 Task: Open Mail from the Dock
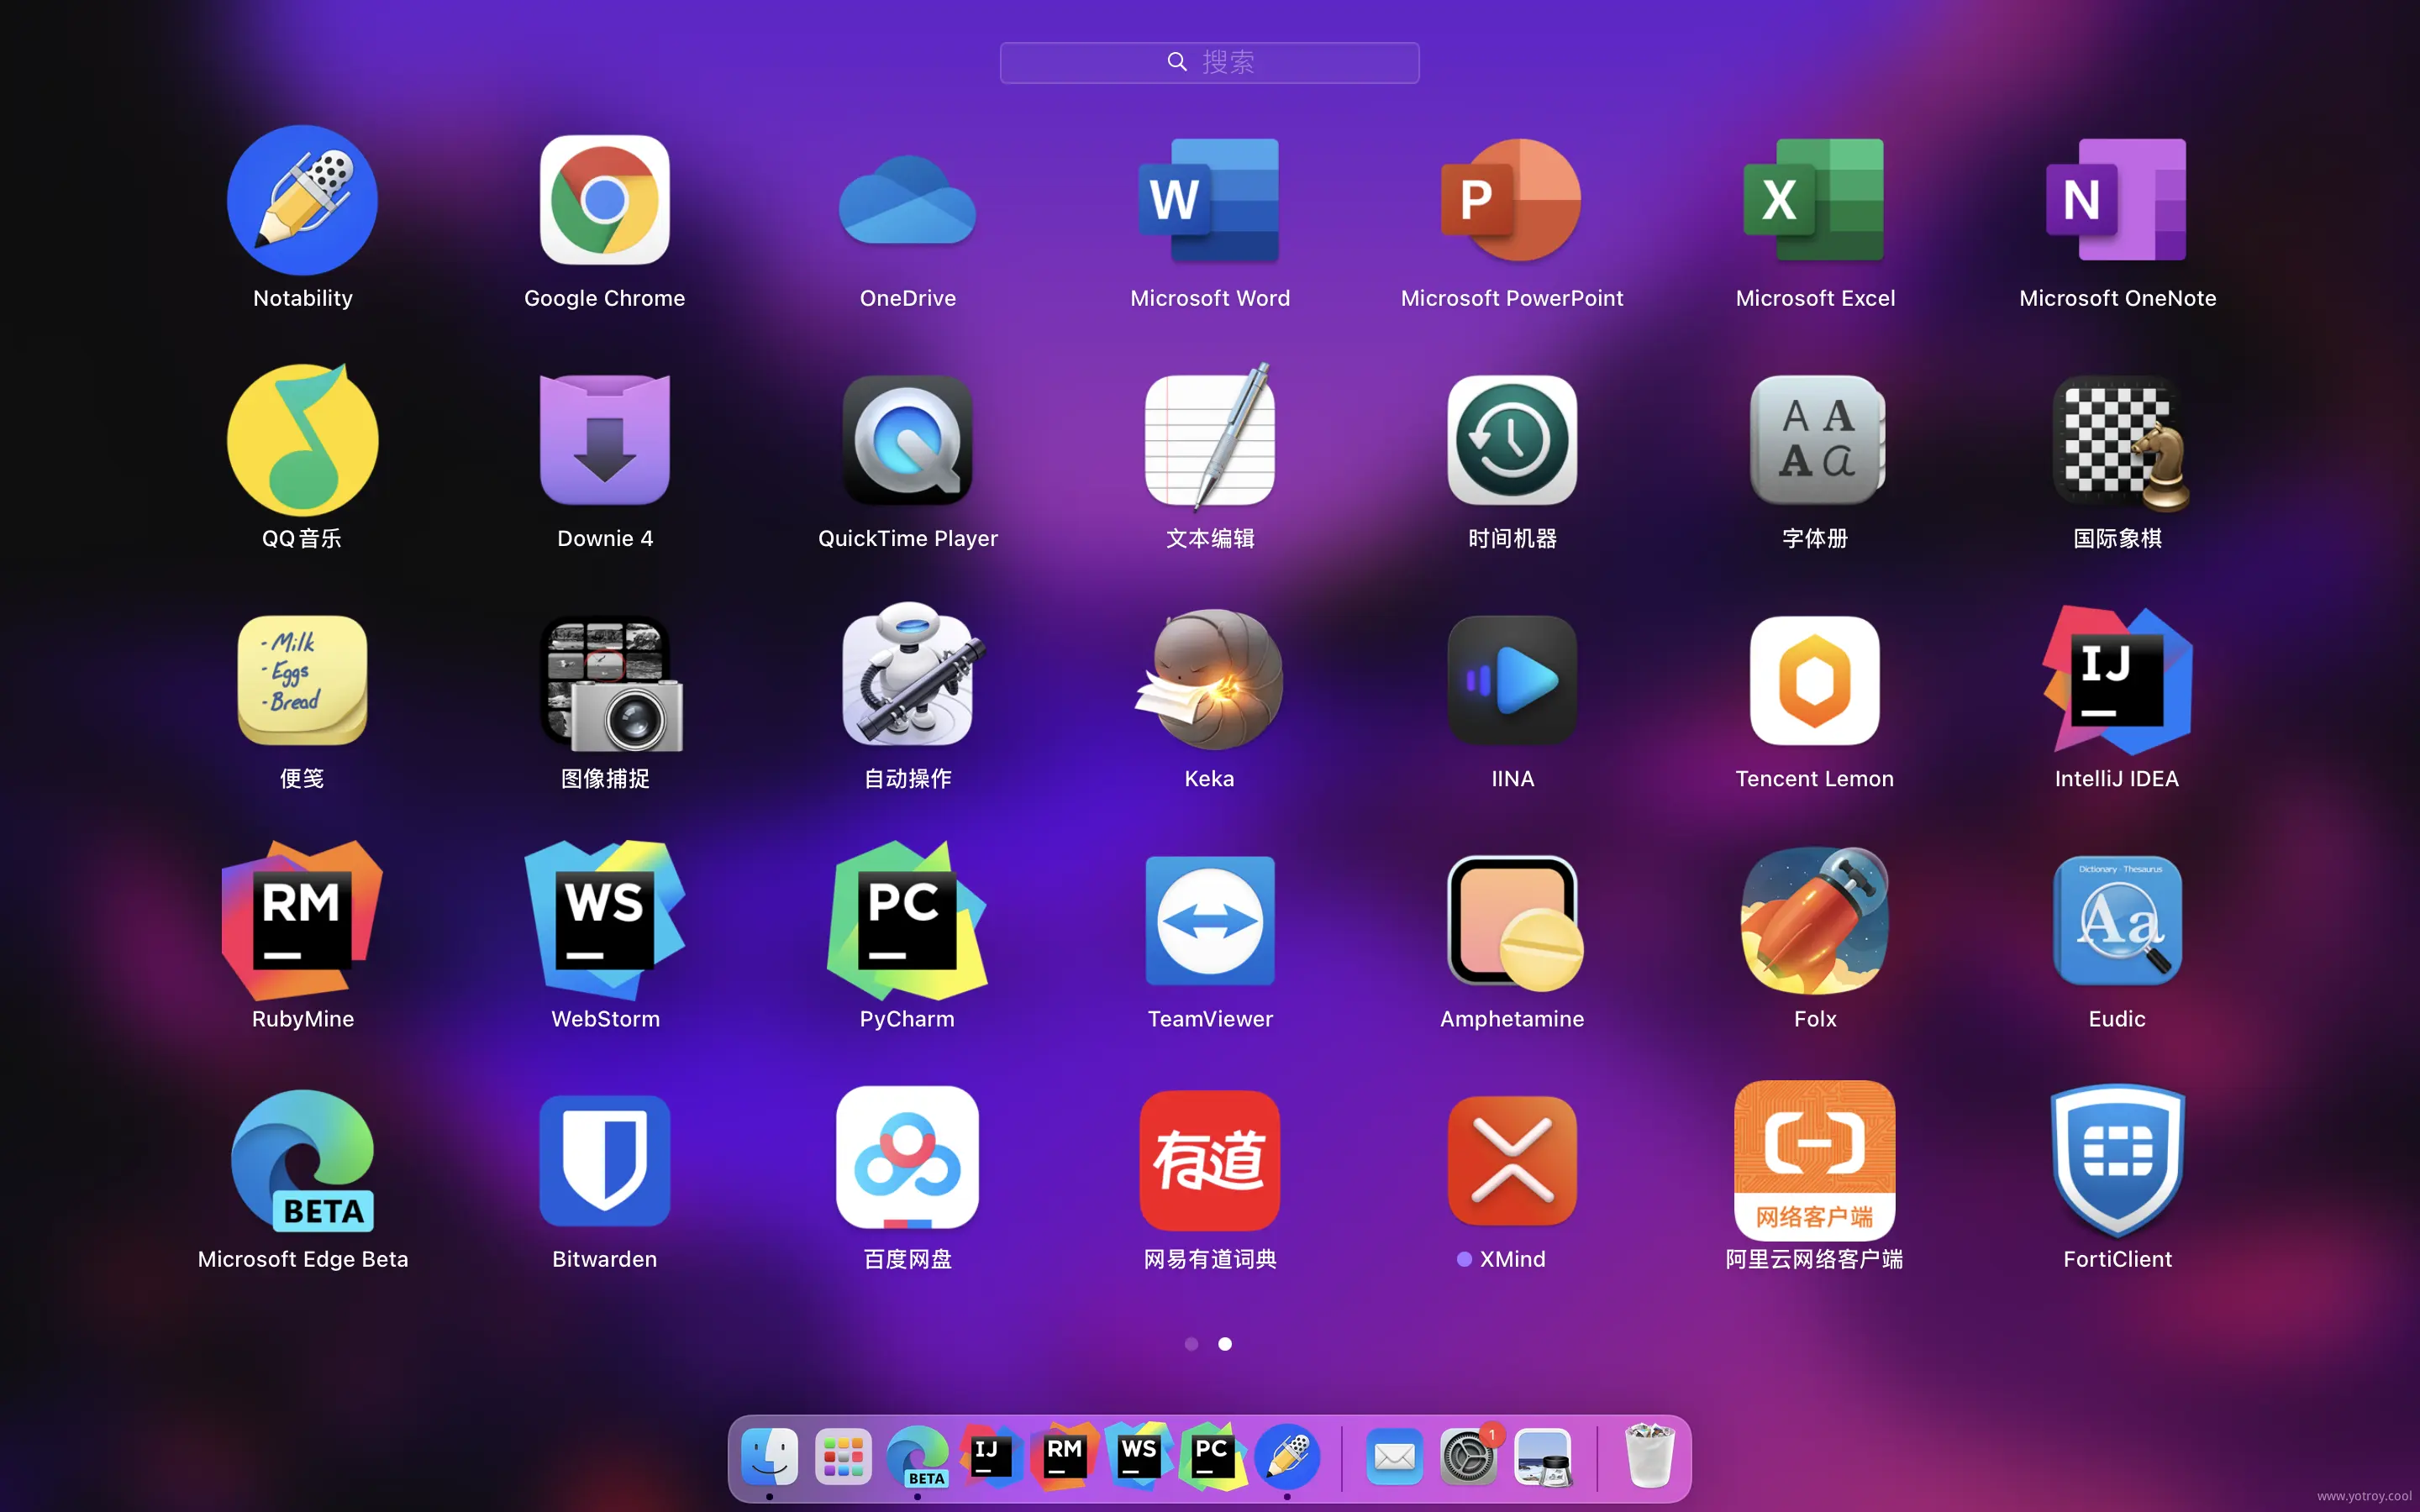click(1394, 1457)
